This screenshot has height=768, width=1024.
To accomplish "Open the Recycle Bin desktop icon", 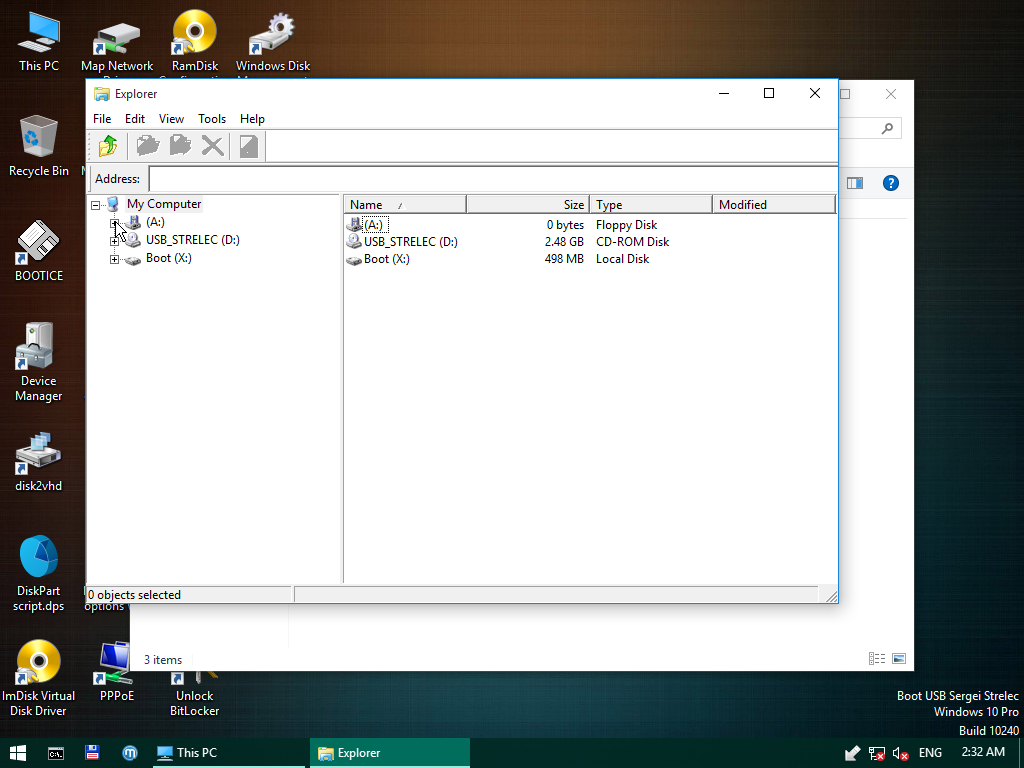I will click(39, 146).
